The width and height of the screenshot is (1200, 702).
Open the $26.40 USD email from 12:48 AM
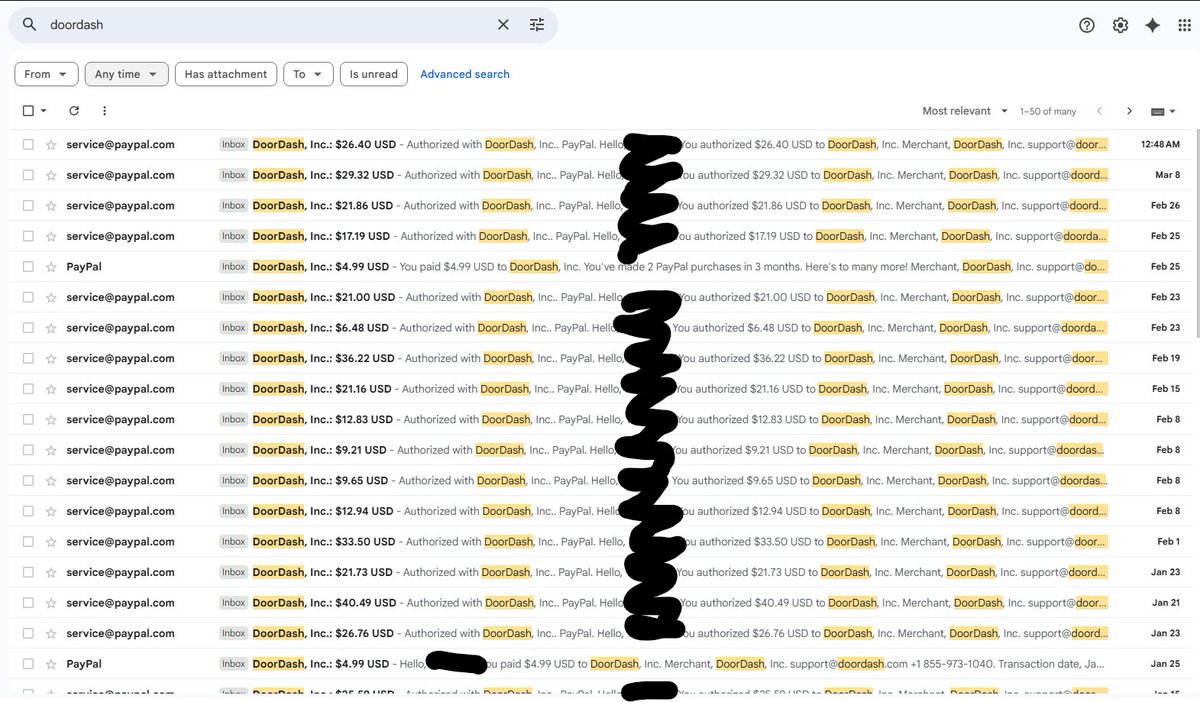pos(600,144)
